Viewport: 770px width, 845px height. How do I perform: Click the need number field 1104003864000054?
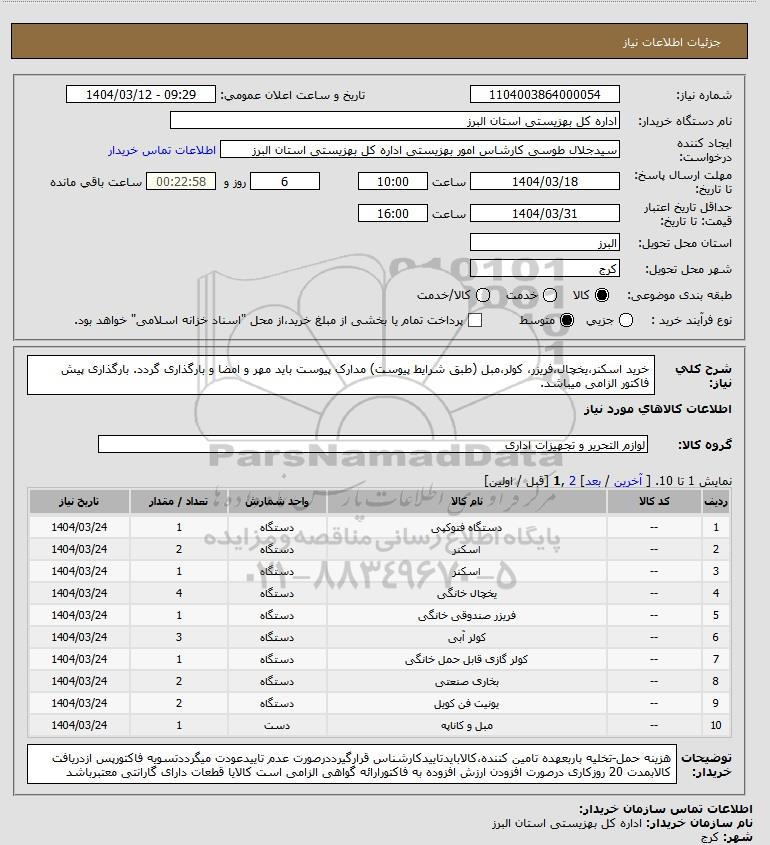[545, 94]
